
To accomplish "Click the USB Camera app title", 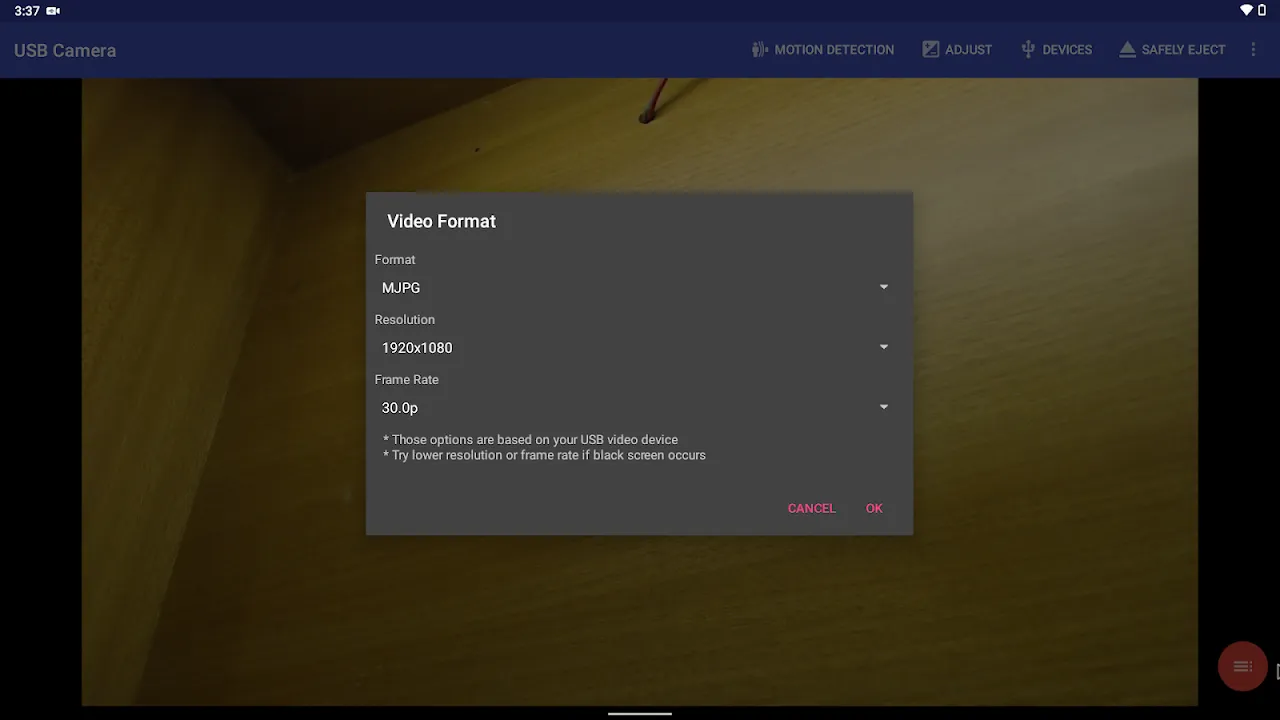I will pyautogui.click(x=65, y=50).
